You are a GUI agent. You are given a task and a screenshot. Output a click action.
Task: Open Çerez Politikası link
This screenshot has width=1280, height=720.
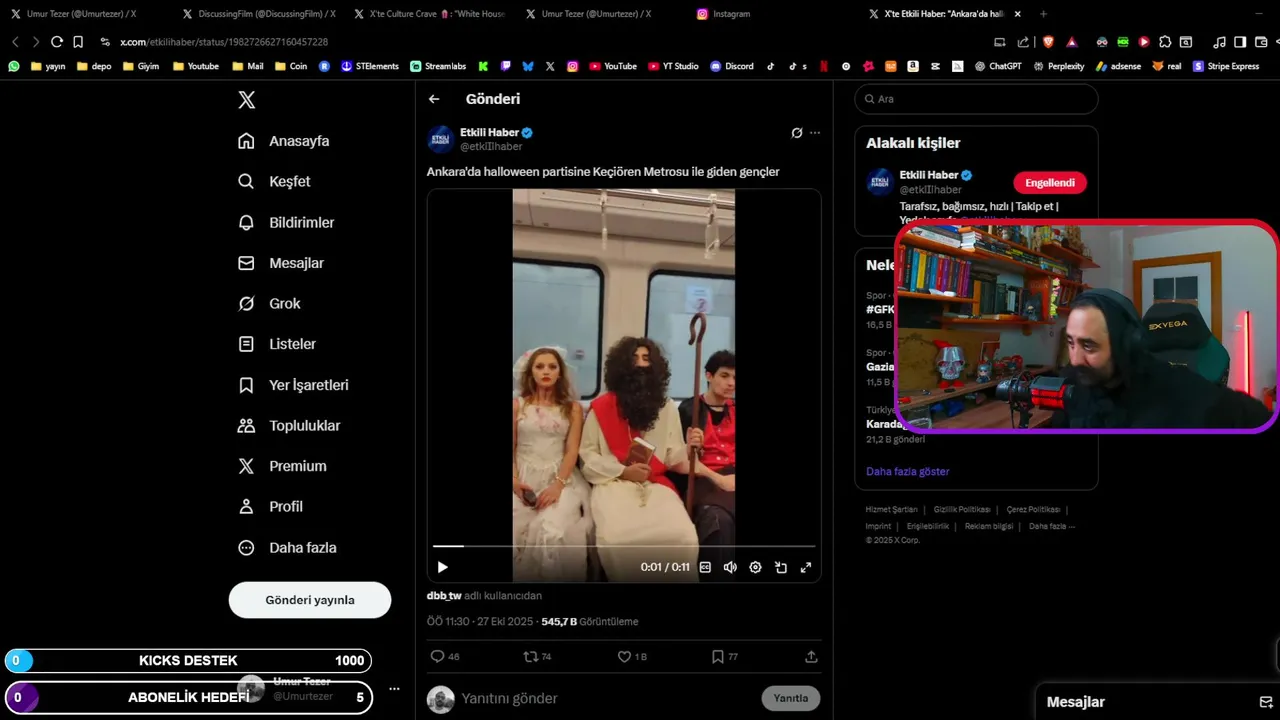coord(1033,510)
